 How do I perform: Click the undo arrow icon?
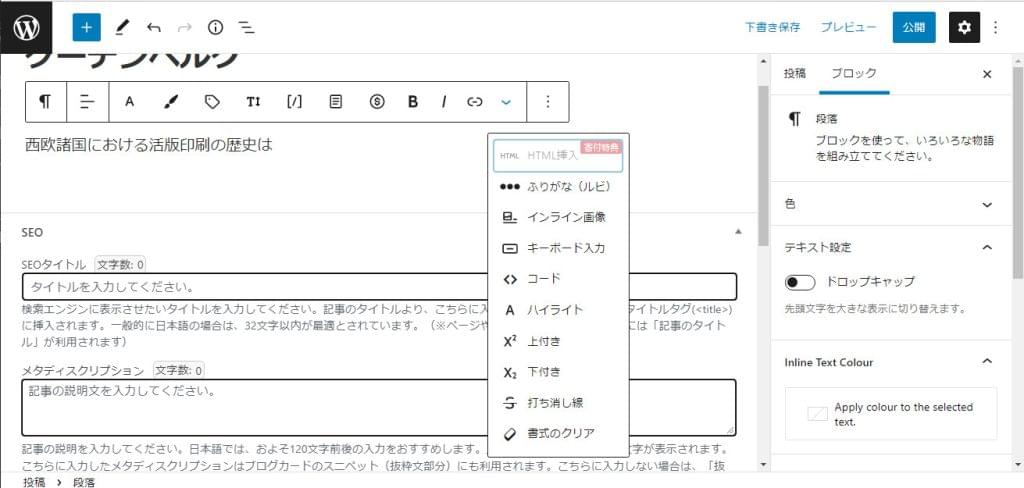(153, 27)
